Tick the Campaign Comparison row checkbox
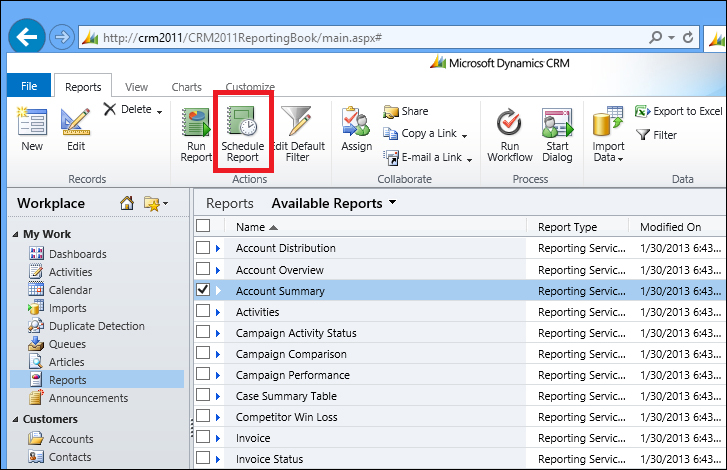Image resolution: width=727 pixels, height=470 pixels. click(204, 354)
